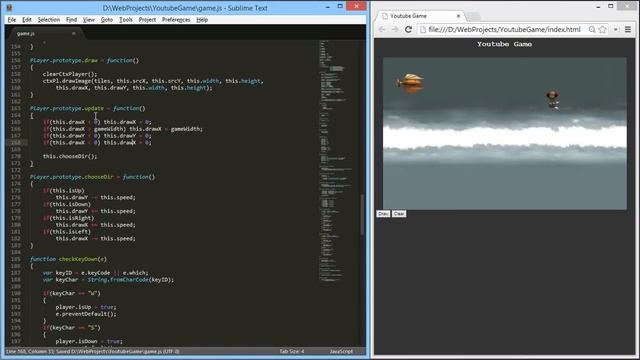Click the clearCtxPlayer(); line
Viewport: 640px width, 360px height.
pos(70,74)
